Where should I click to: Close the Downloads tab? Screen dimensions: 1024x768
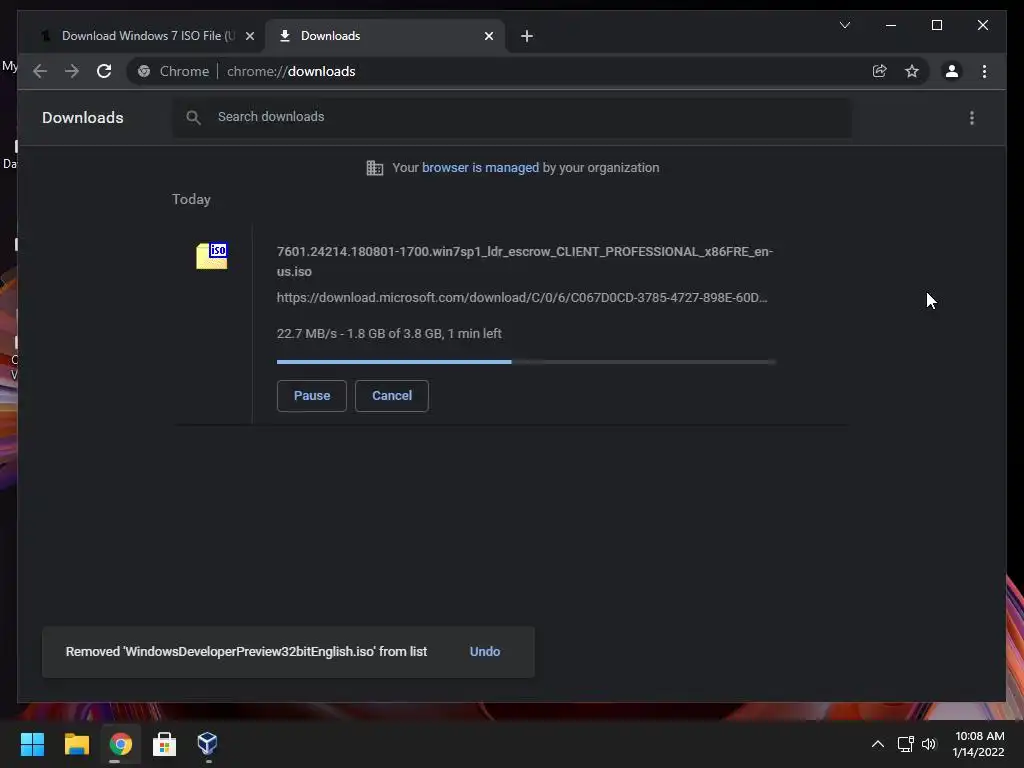pyautogui.click(x=488, y=37)
